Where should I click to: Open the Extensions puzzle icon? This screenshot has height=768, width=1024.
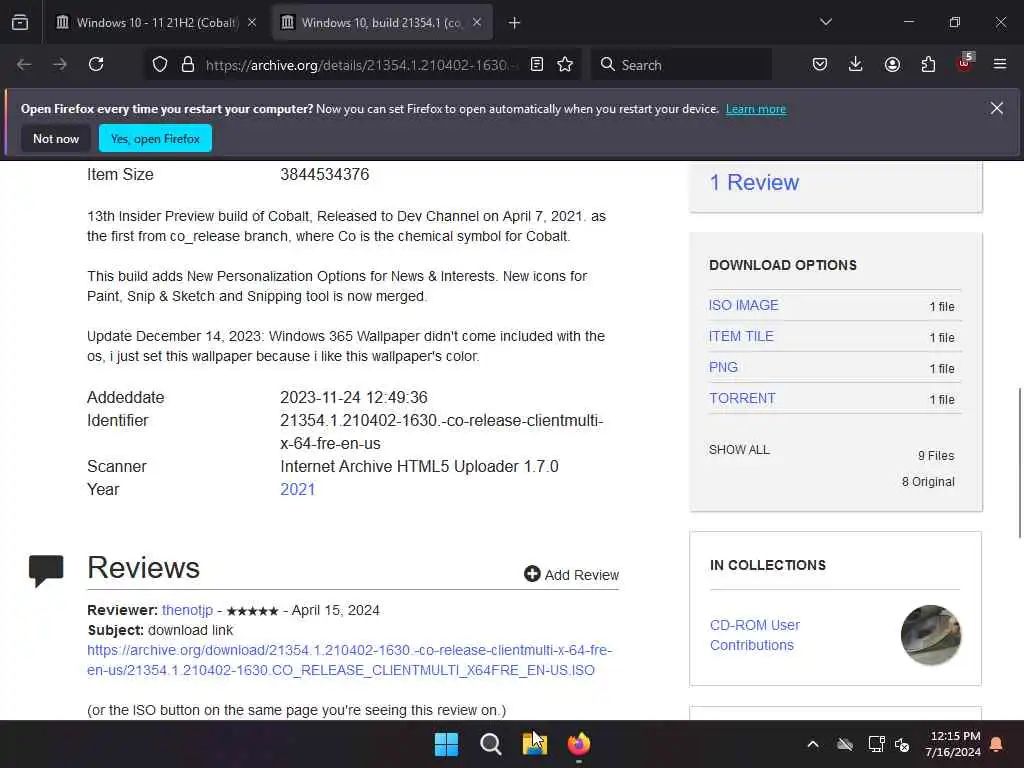tap(928, 65)
